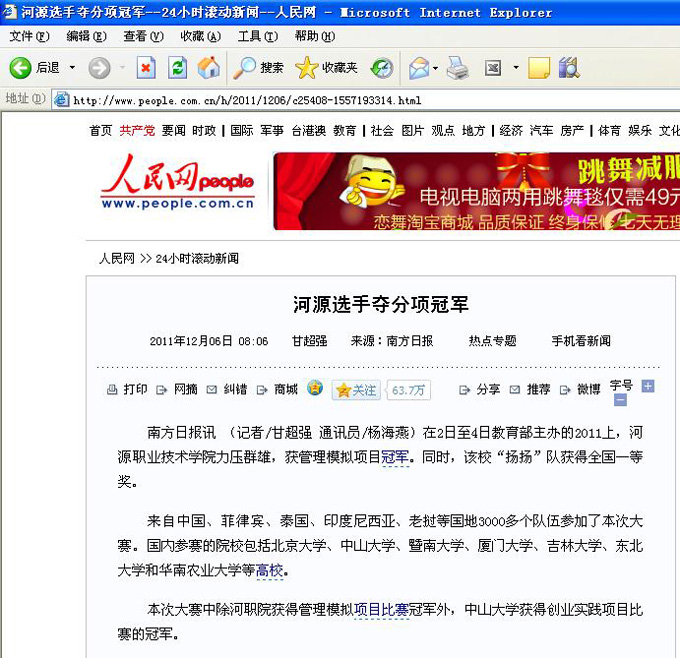Viewport: 680px width, 658px height.
Task: Open the History toolbar icon
Action: 382,68
